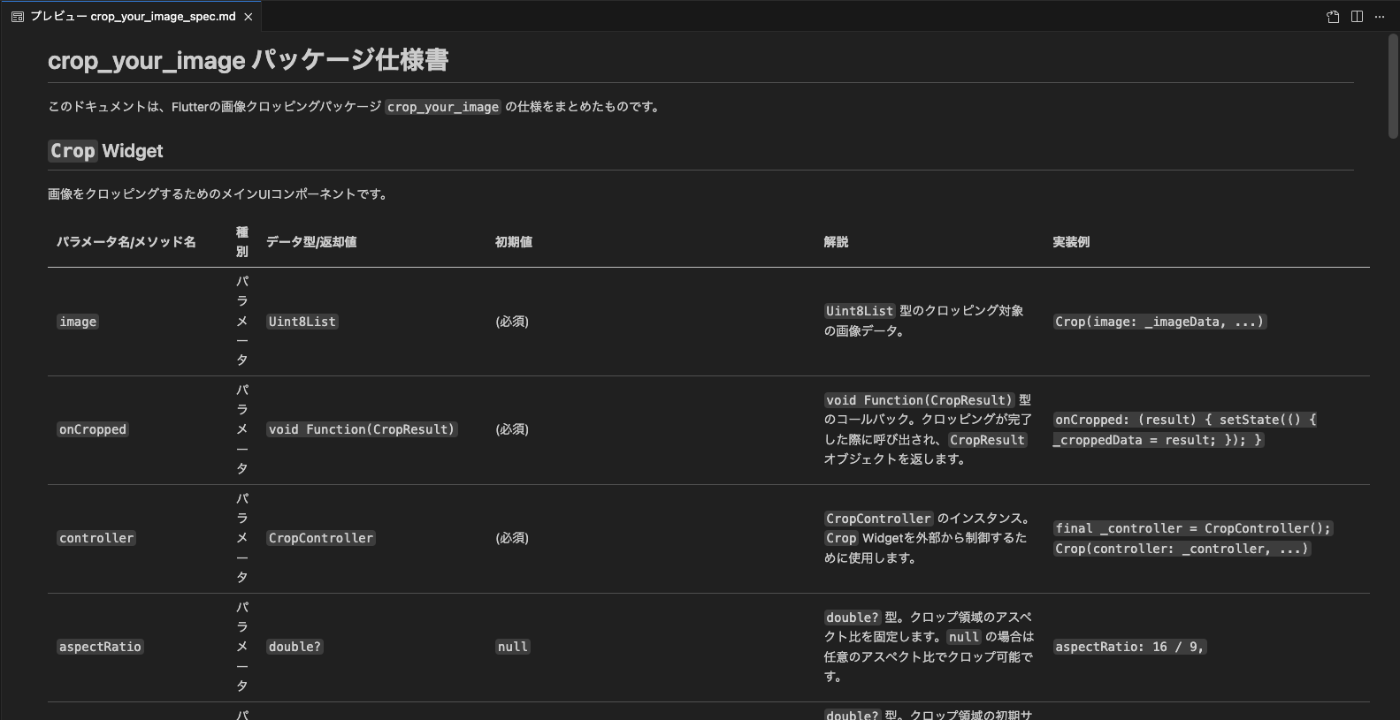
Task: Click the column header データ型/返却値
Action: [x=311, y=242]
